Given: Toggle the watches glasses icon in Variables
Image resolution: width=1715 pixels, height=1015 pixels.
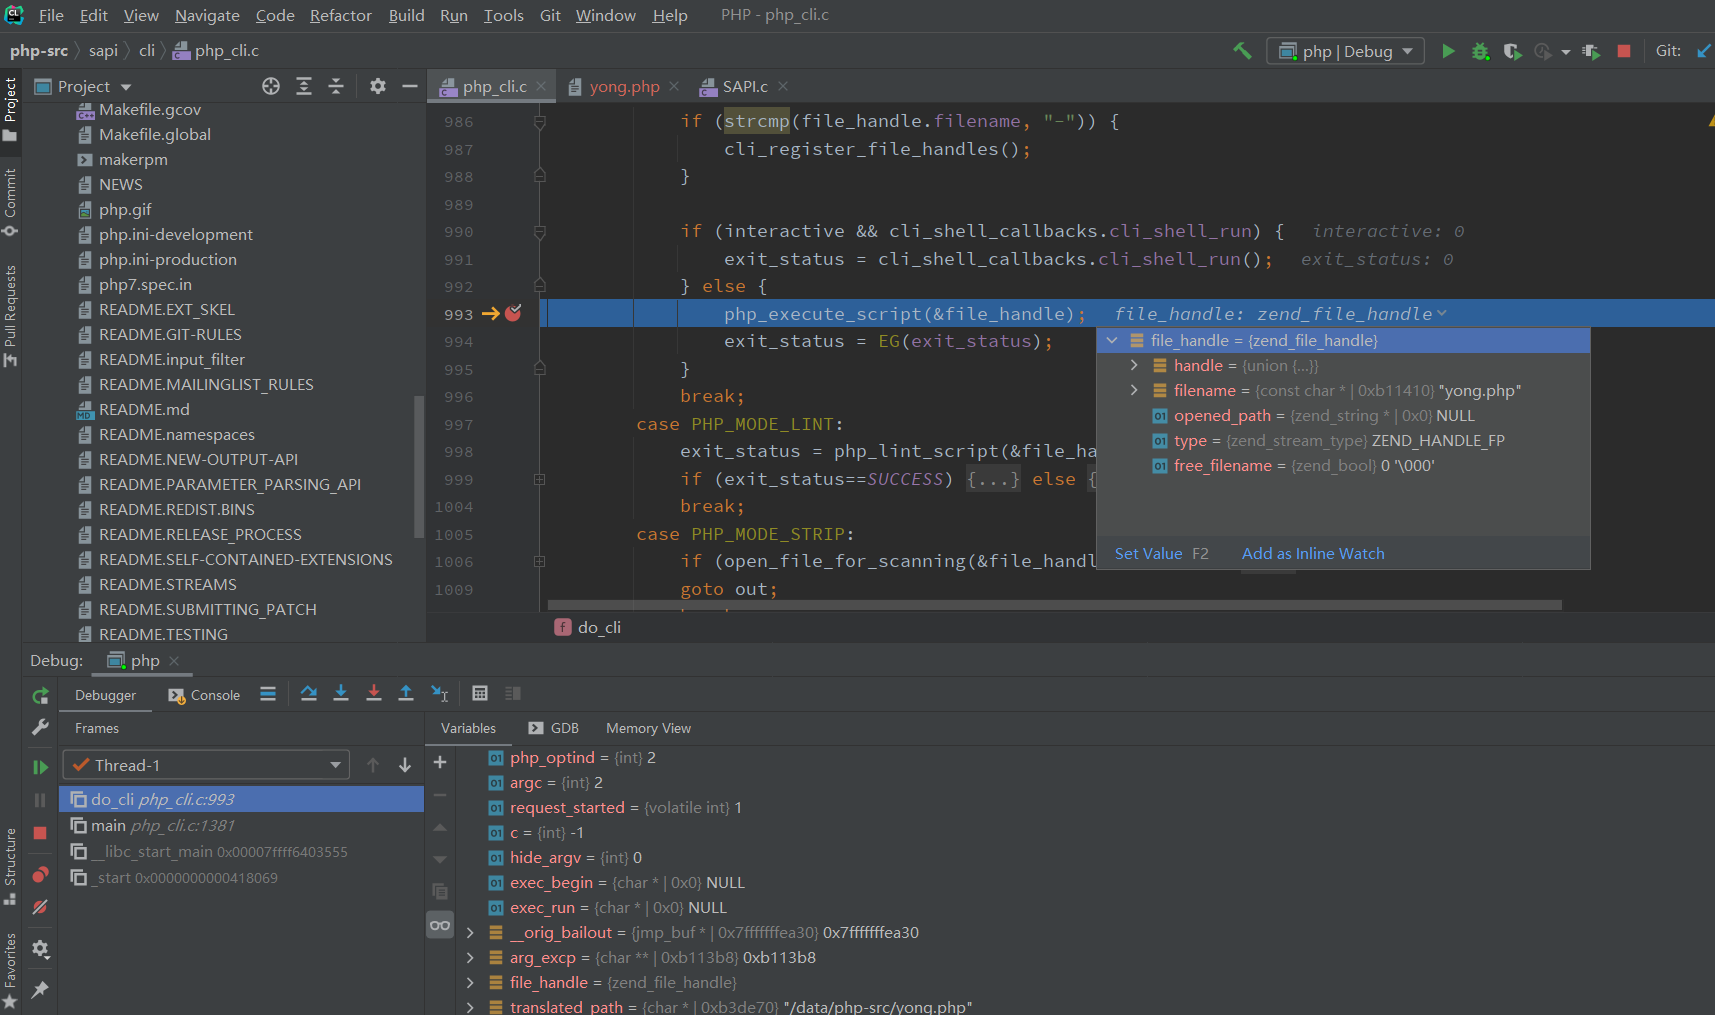Looking at the screenshot, I should point(440,925).
